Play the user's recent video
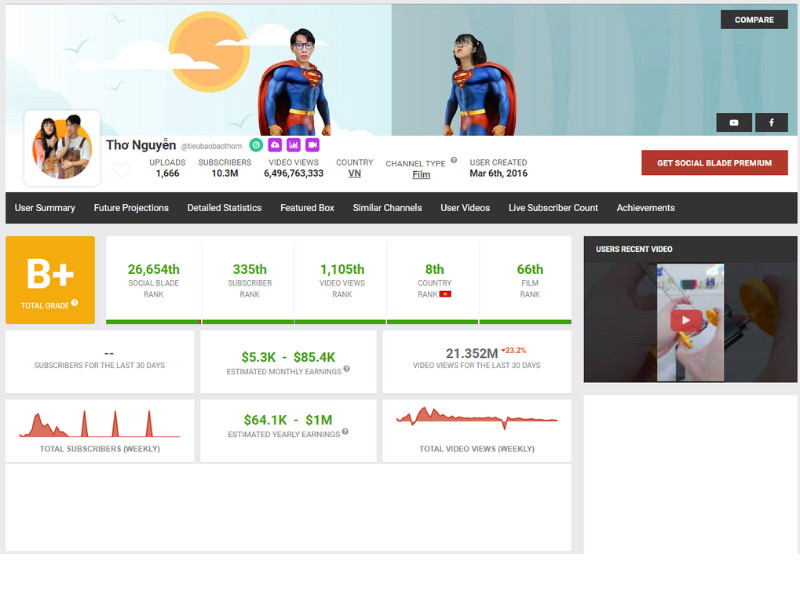Image resolution: width=800 pixels, height=600 pixels. pos(686,320)
